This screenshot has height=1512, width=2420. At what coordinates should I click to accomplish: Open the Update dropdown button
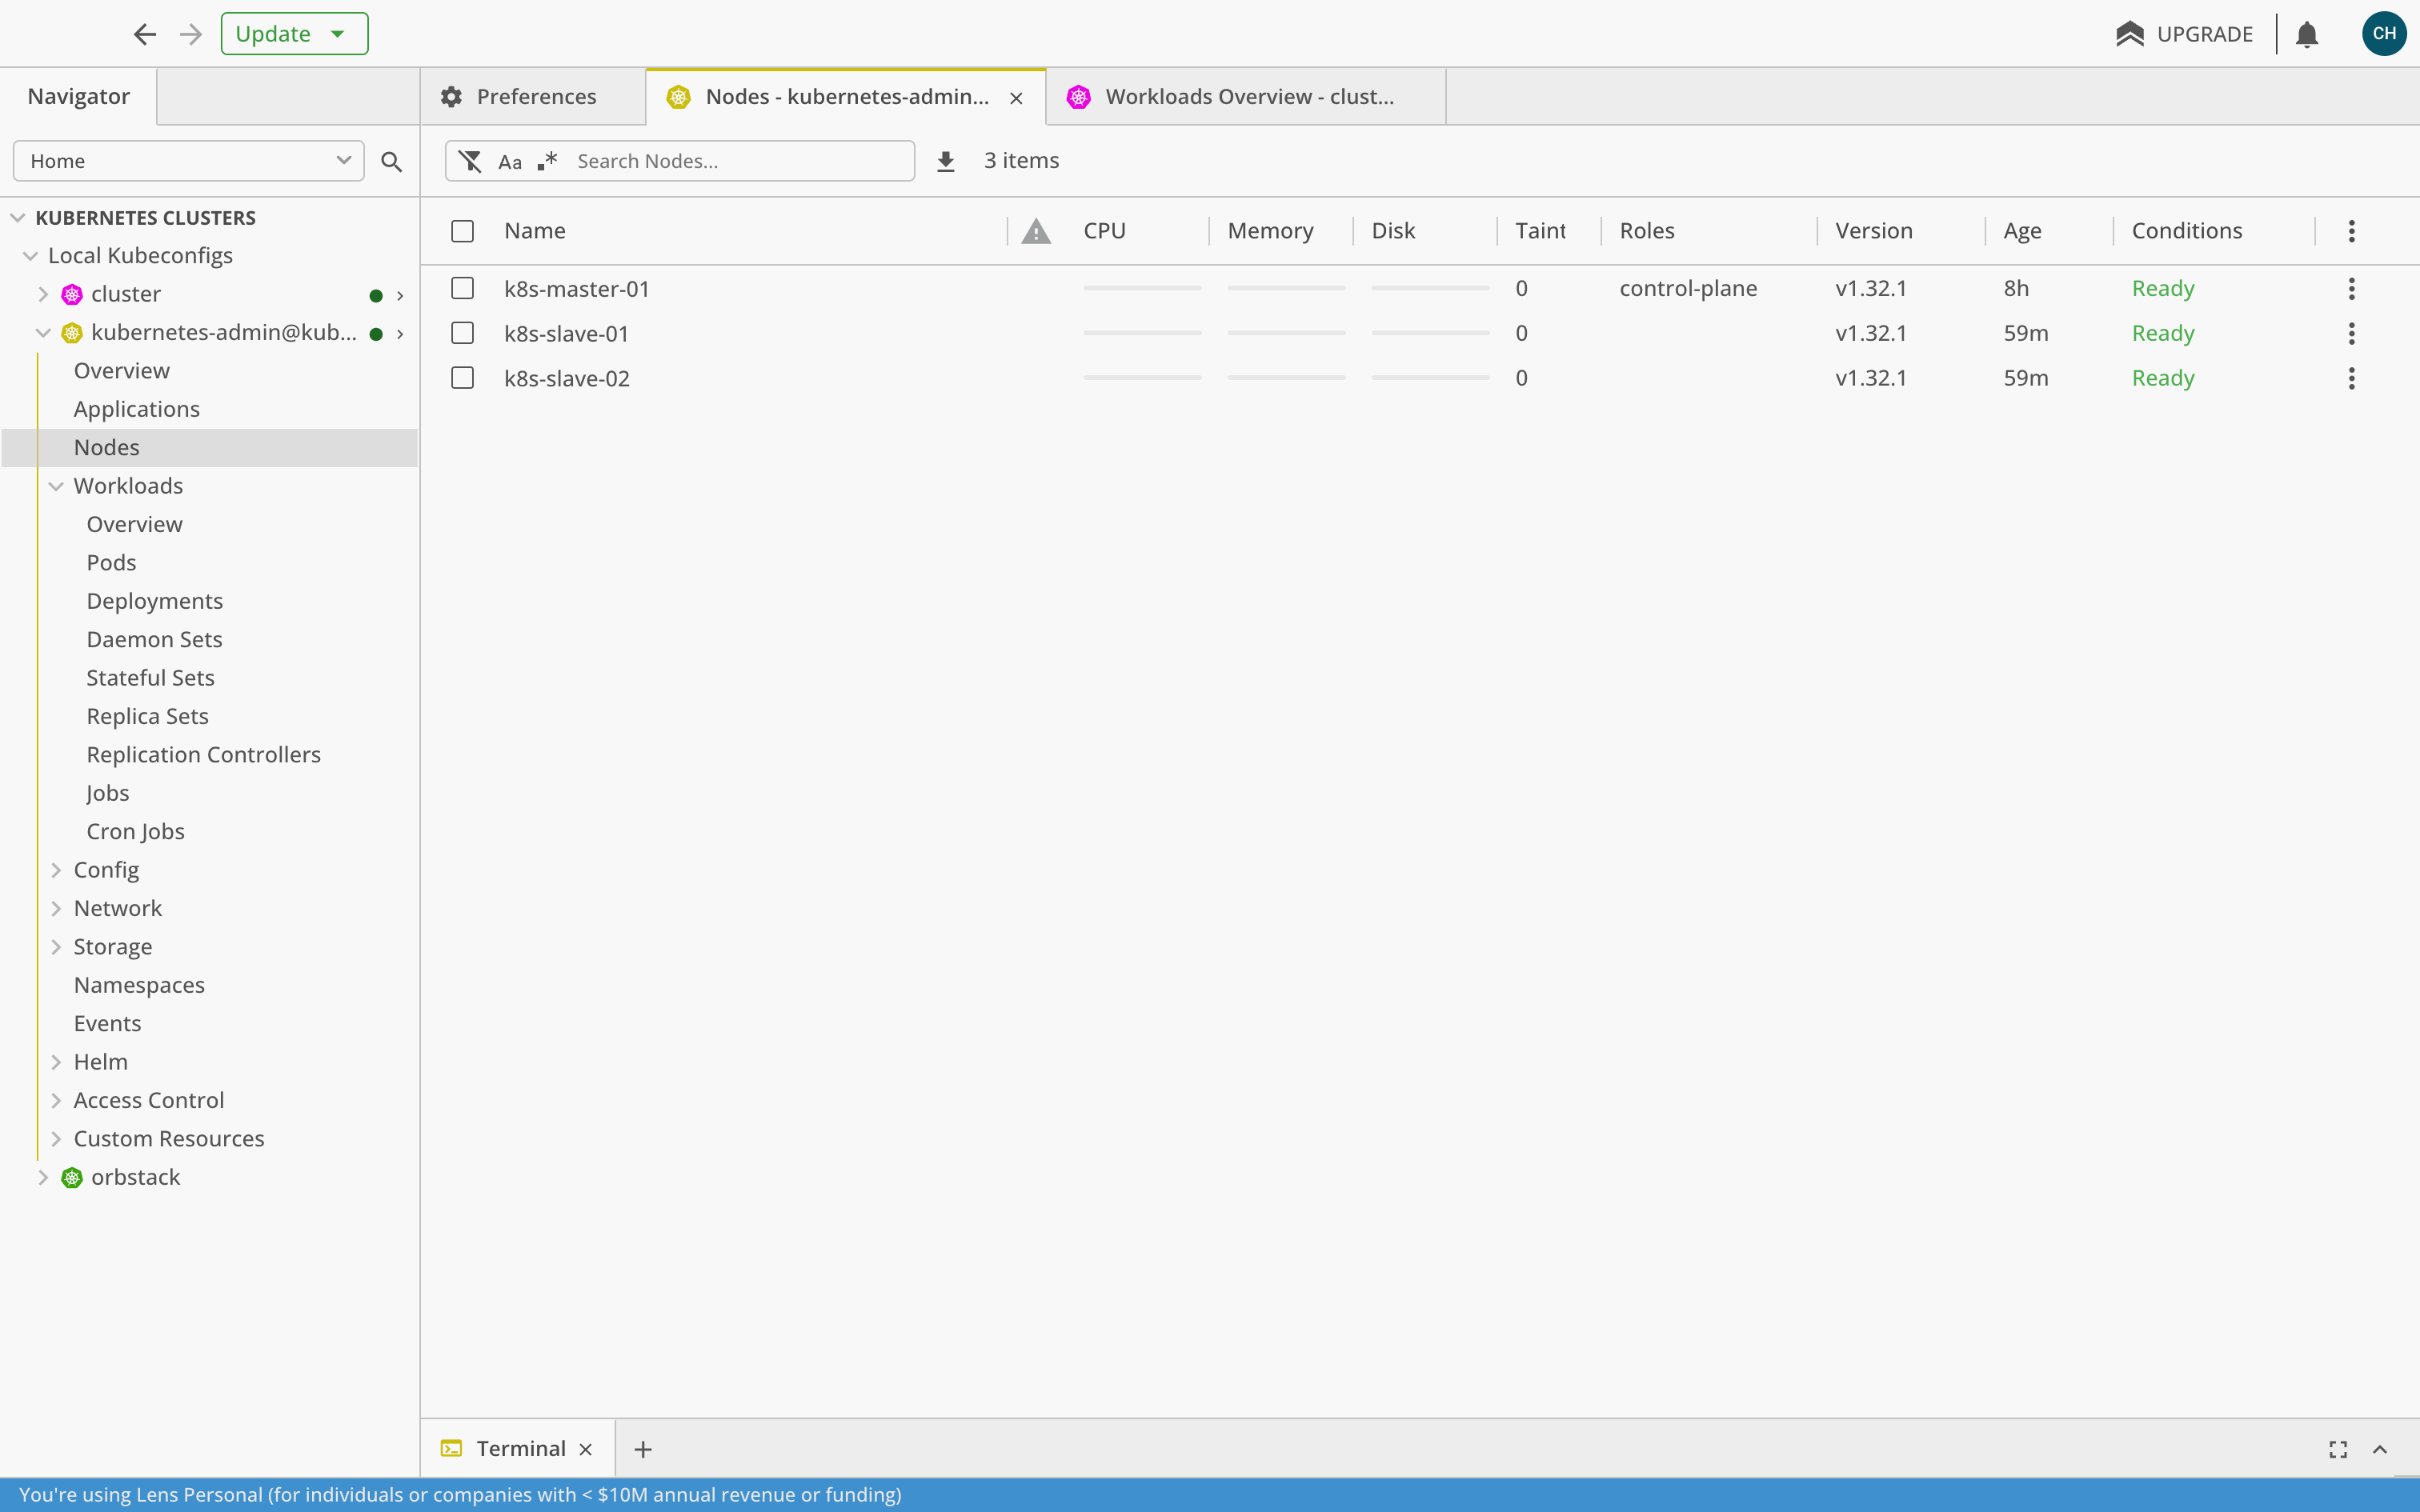click(x=294, y=34)
